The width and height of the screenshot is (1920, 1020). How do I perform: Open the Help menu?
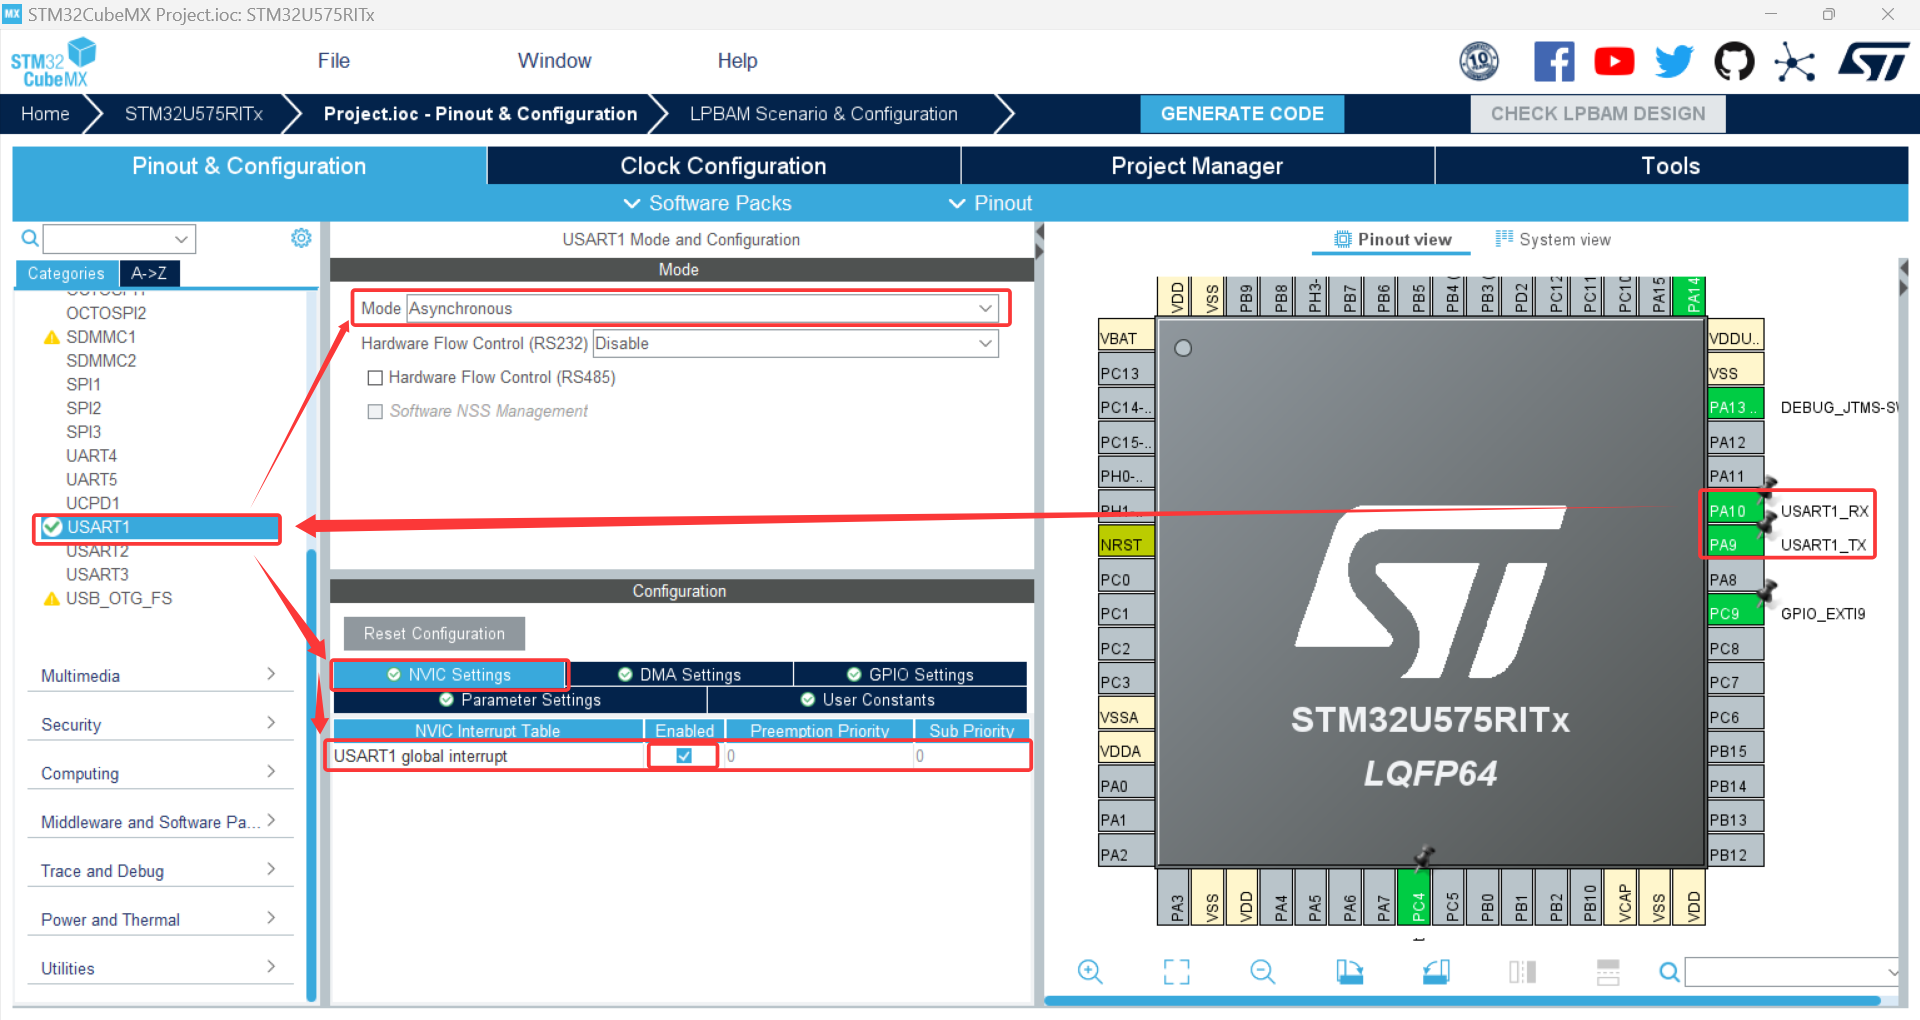[737, 61]
